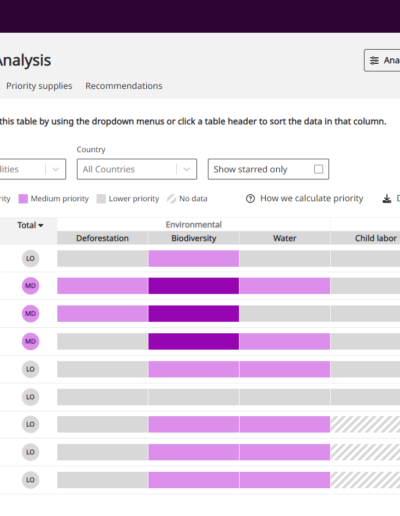Click the download icon beside priority help
Image resolution: width=400 pixels, height=516 pixels.
click(x=387, y=199)
